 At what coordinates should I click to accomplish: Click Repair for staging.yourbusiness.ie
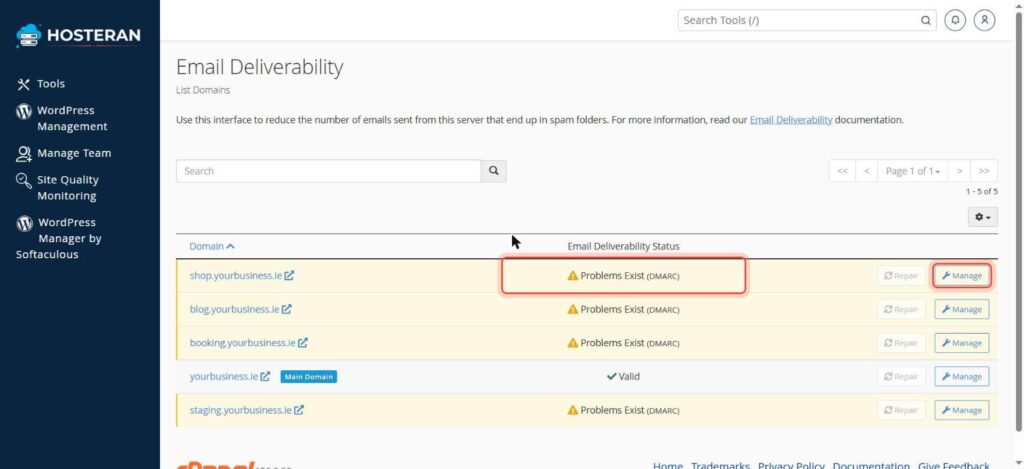pyautogui.click(x=901, y=410)
